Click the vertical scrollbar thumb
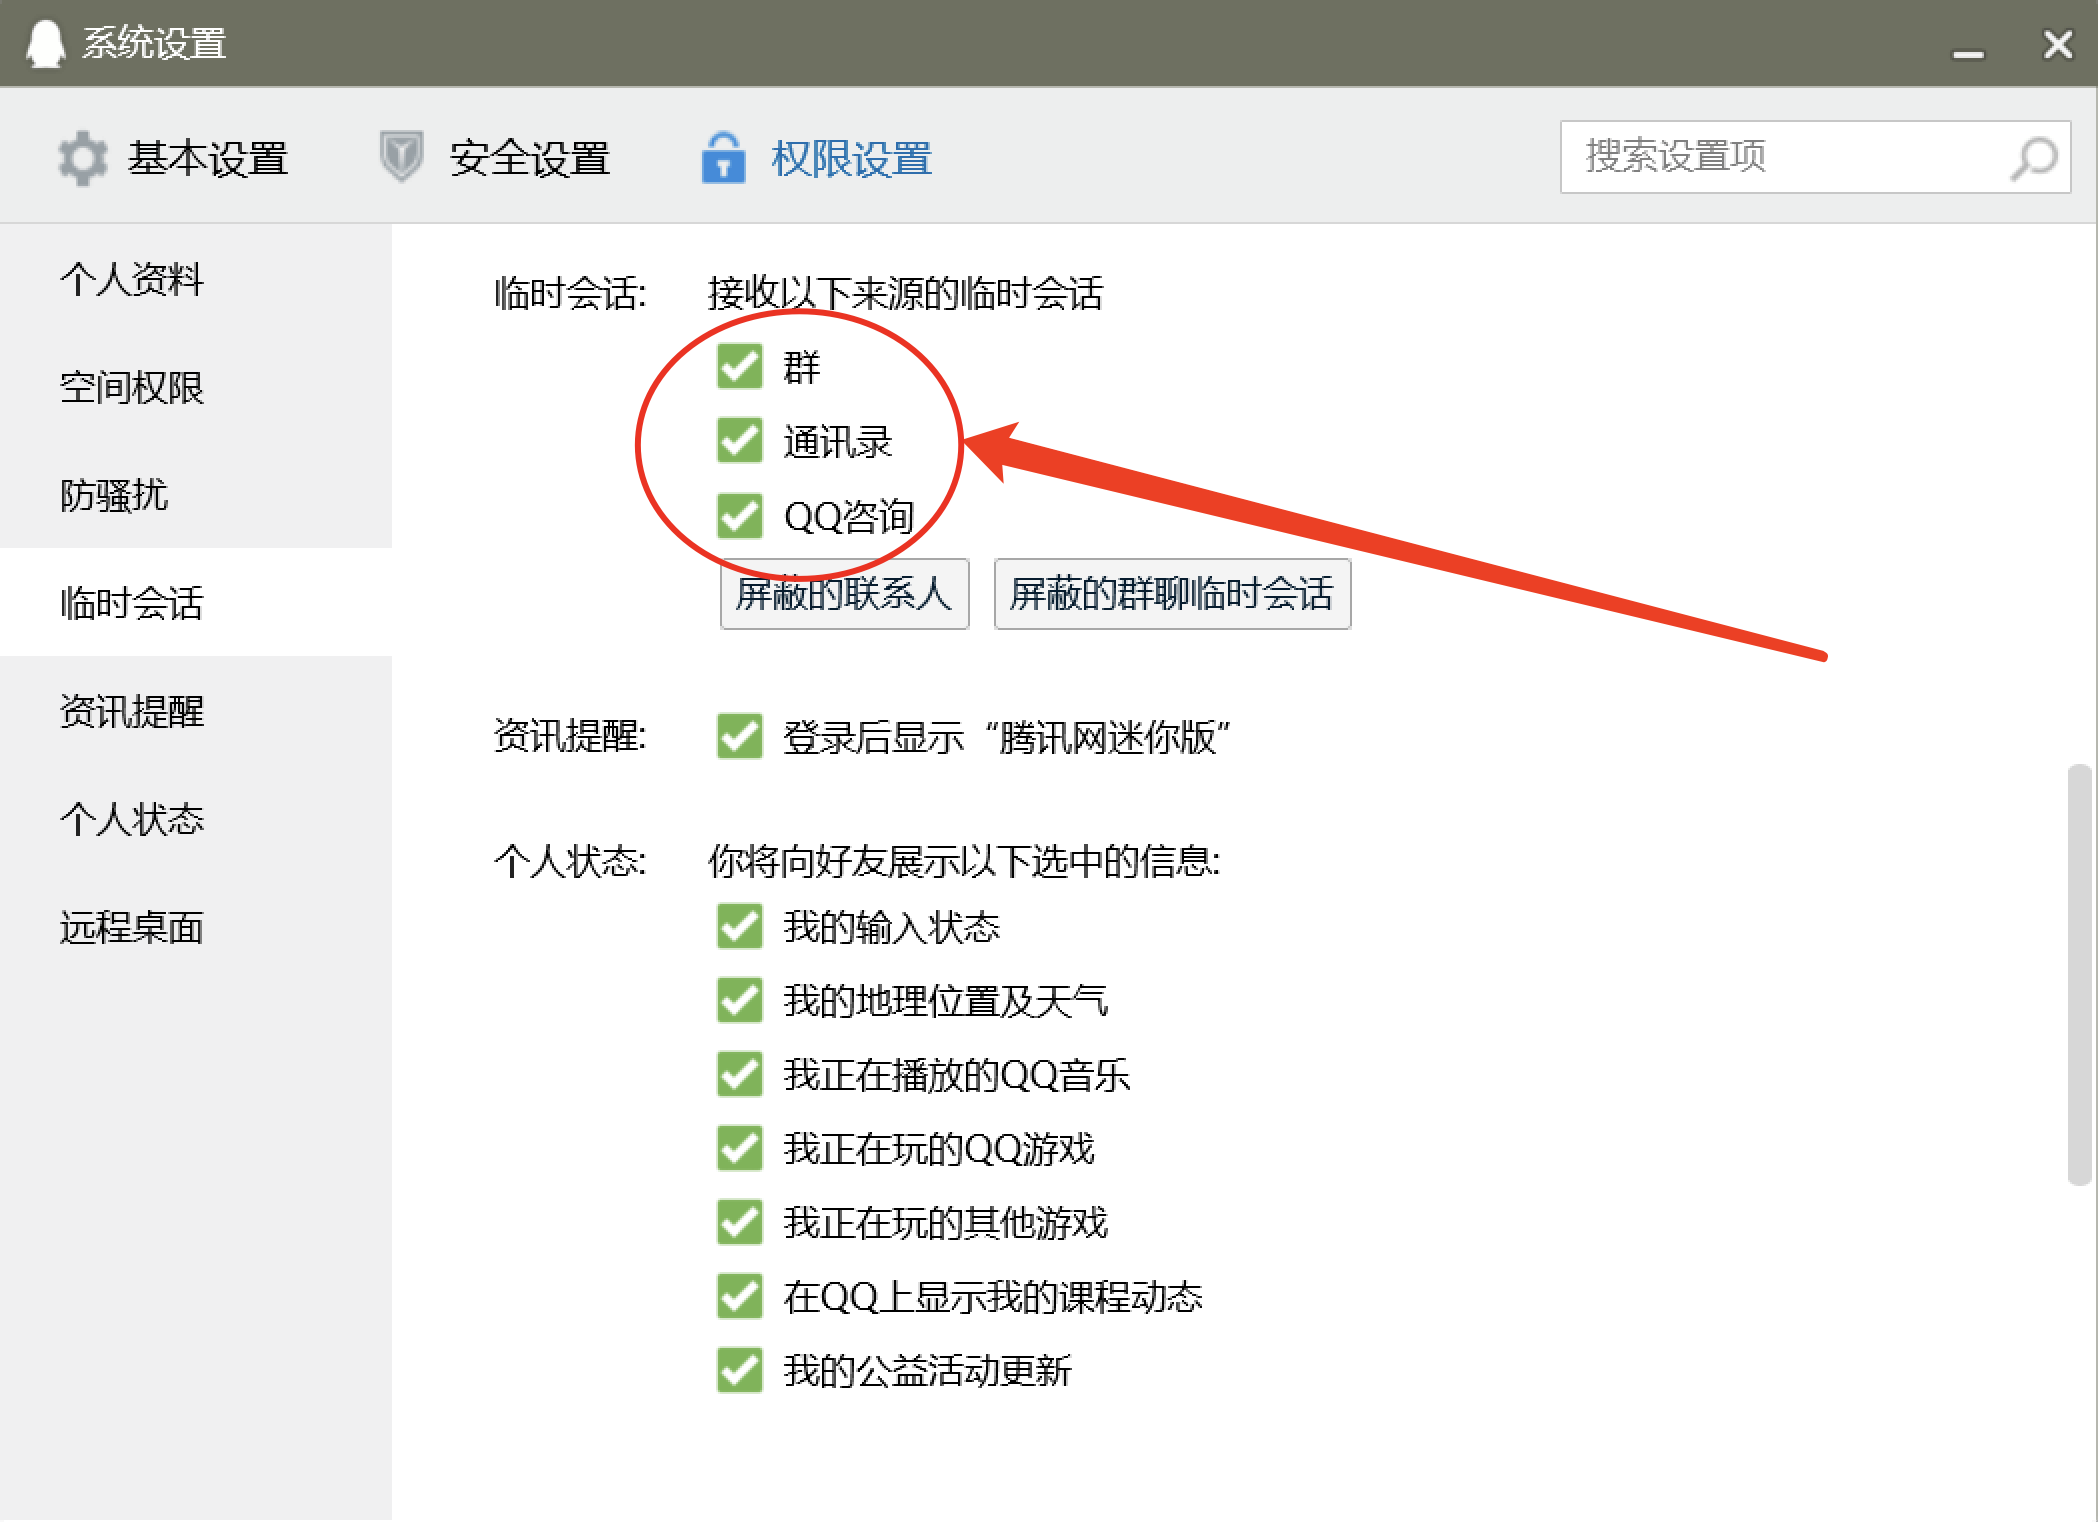 tap(2079, 975)
